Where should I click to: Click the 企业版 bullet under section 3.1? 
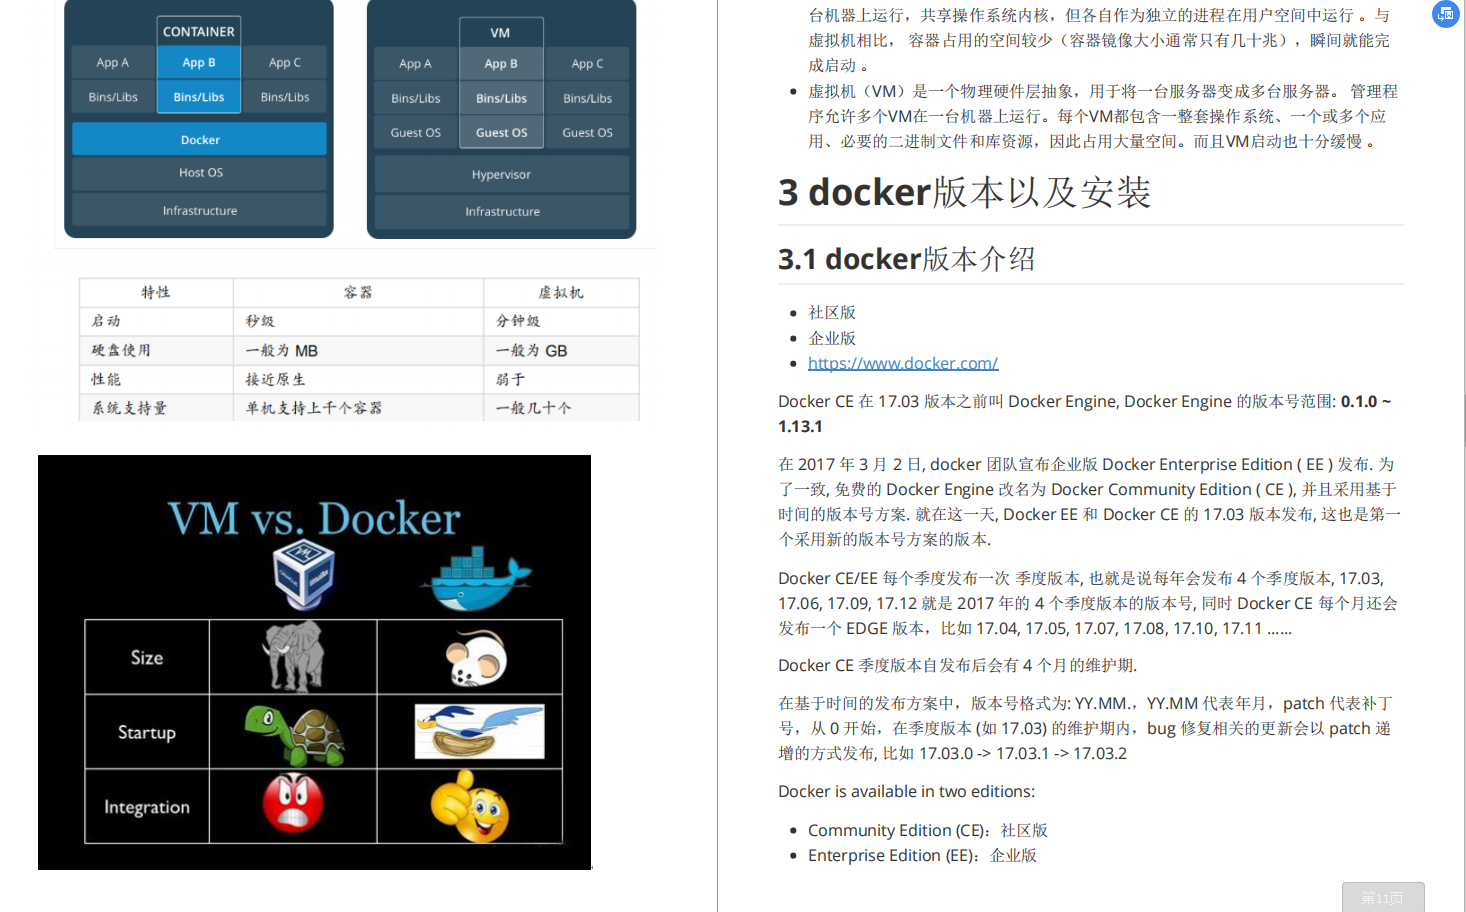click(832, 338)
